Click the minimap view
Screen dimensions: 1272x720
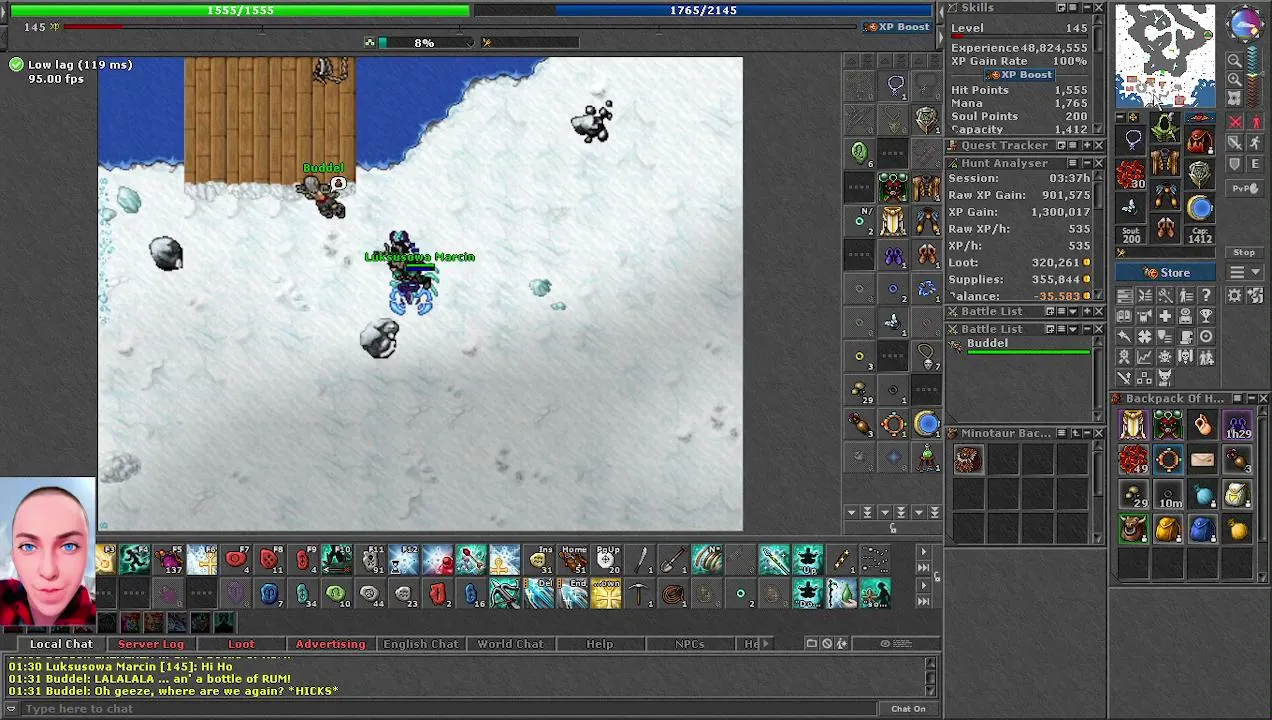[1166, 56]
